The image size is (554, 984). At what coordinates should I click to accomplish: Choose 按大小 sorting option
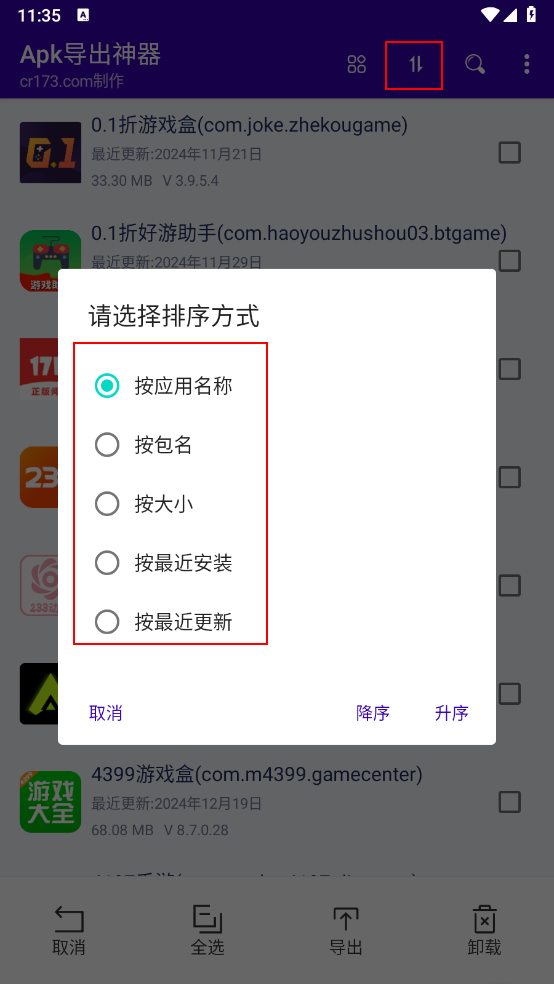[x=143, y=504]
